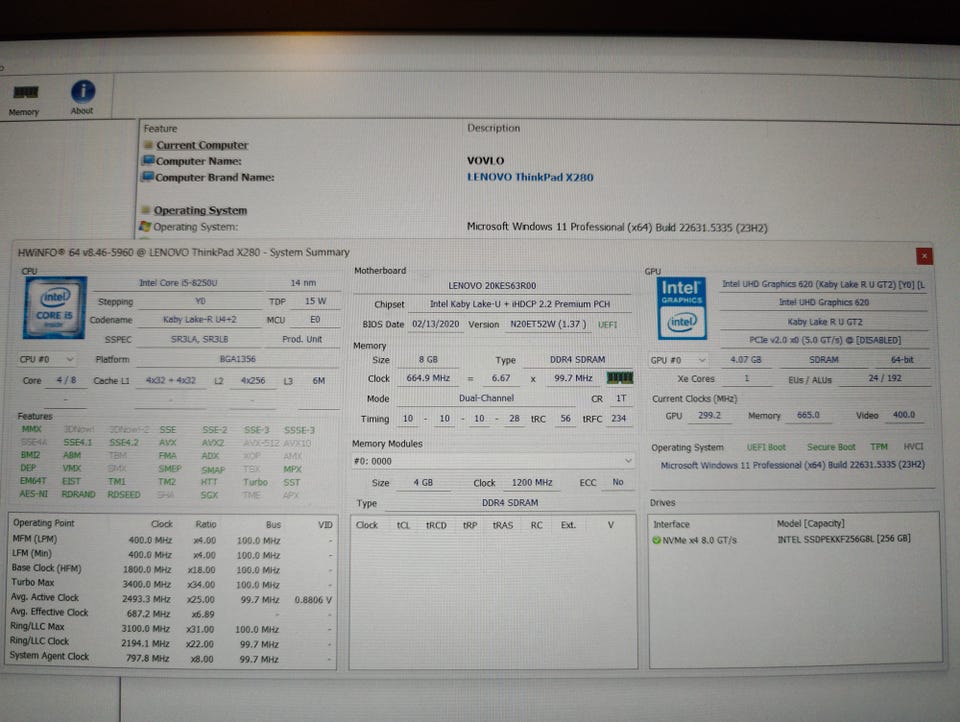Click the memory size 8 GB field
960x722 pixels.
[428, 359]
